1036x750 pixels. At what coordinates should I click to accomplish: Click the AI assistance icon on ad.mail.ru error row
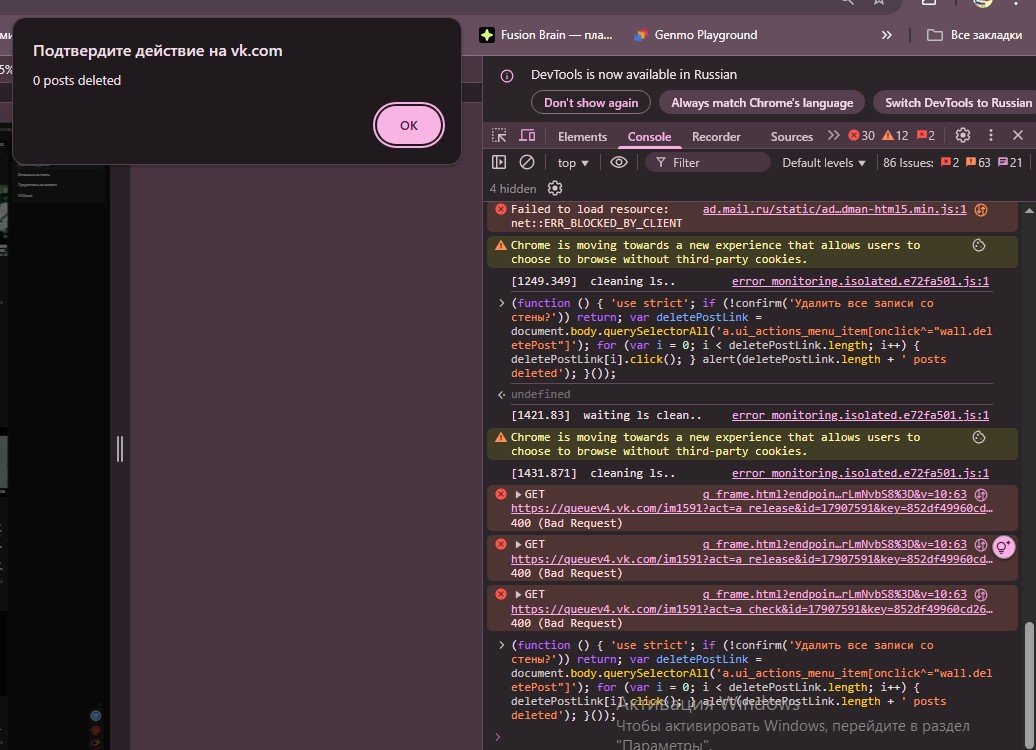pyautogui.click(x=981, y=209)
